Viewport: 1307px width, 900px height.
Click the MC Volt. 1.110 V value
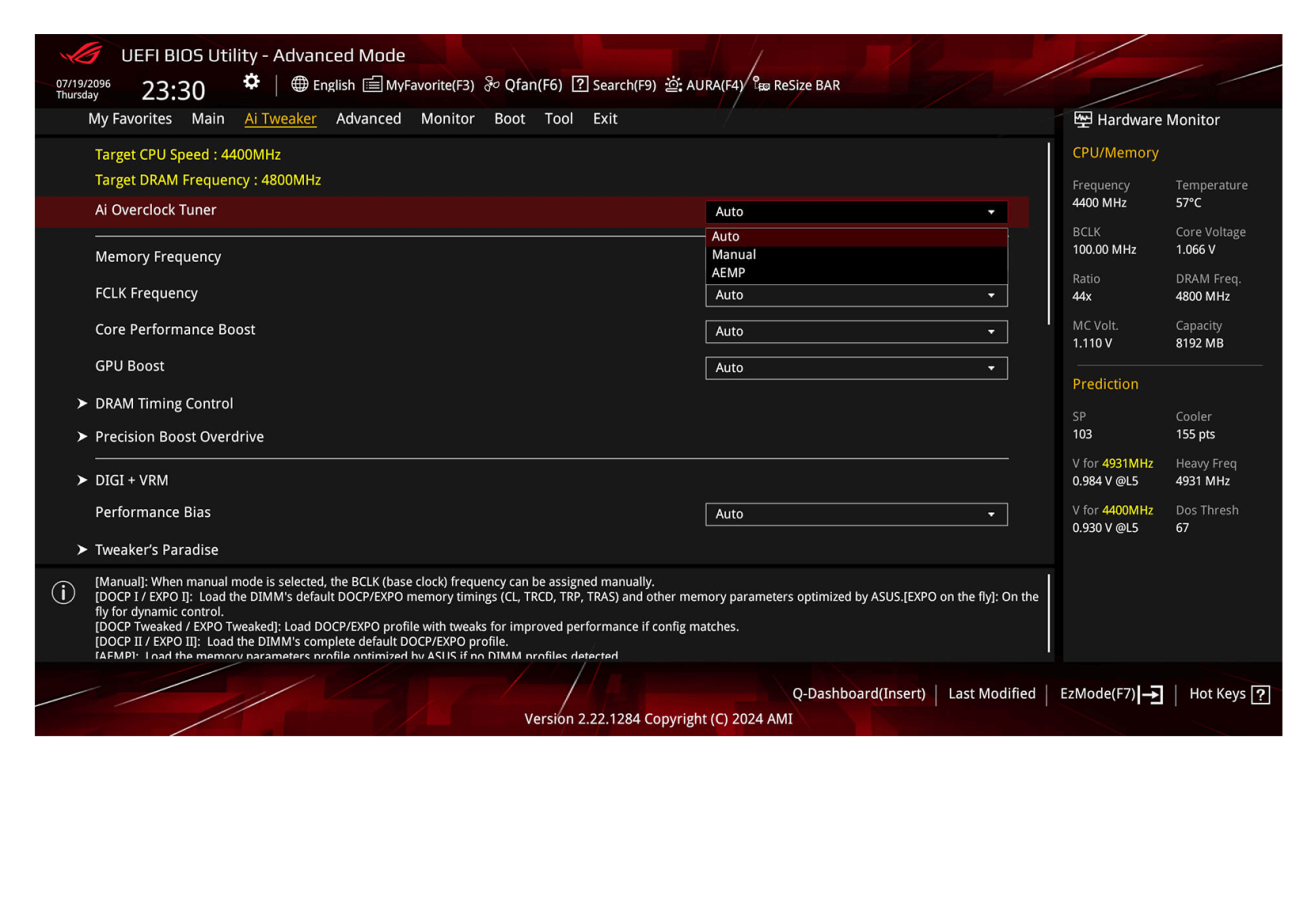(x=1092, y=343)
